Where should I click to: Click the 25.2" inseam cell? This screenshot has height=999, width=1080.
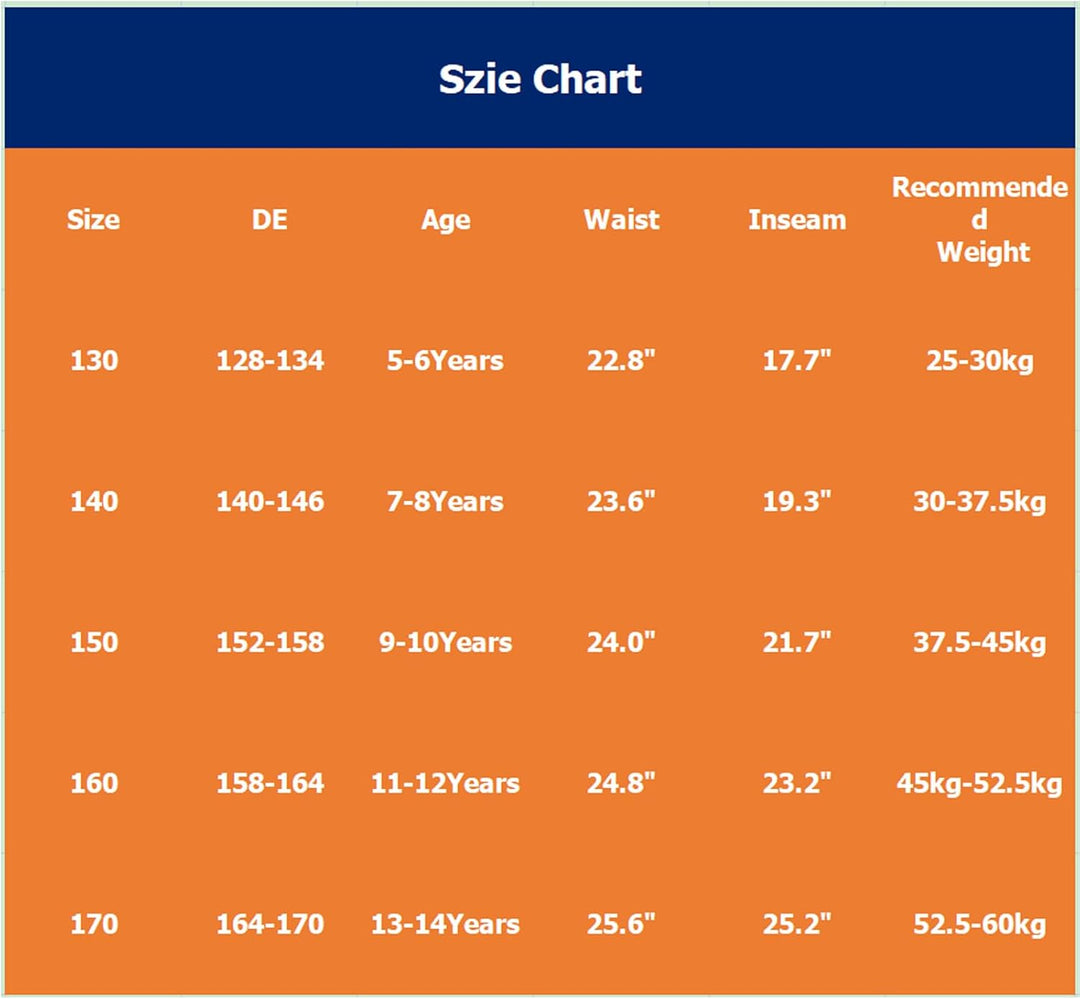(x=797, y=924)
